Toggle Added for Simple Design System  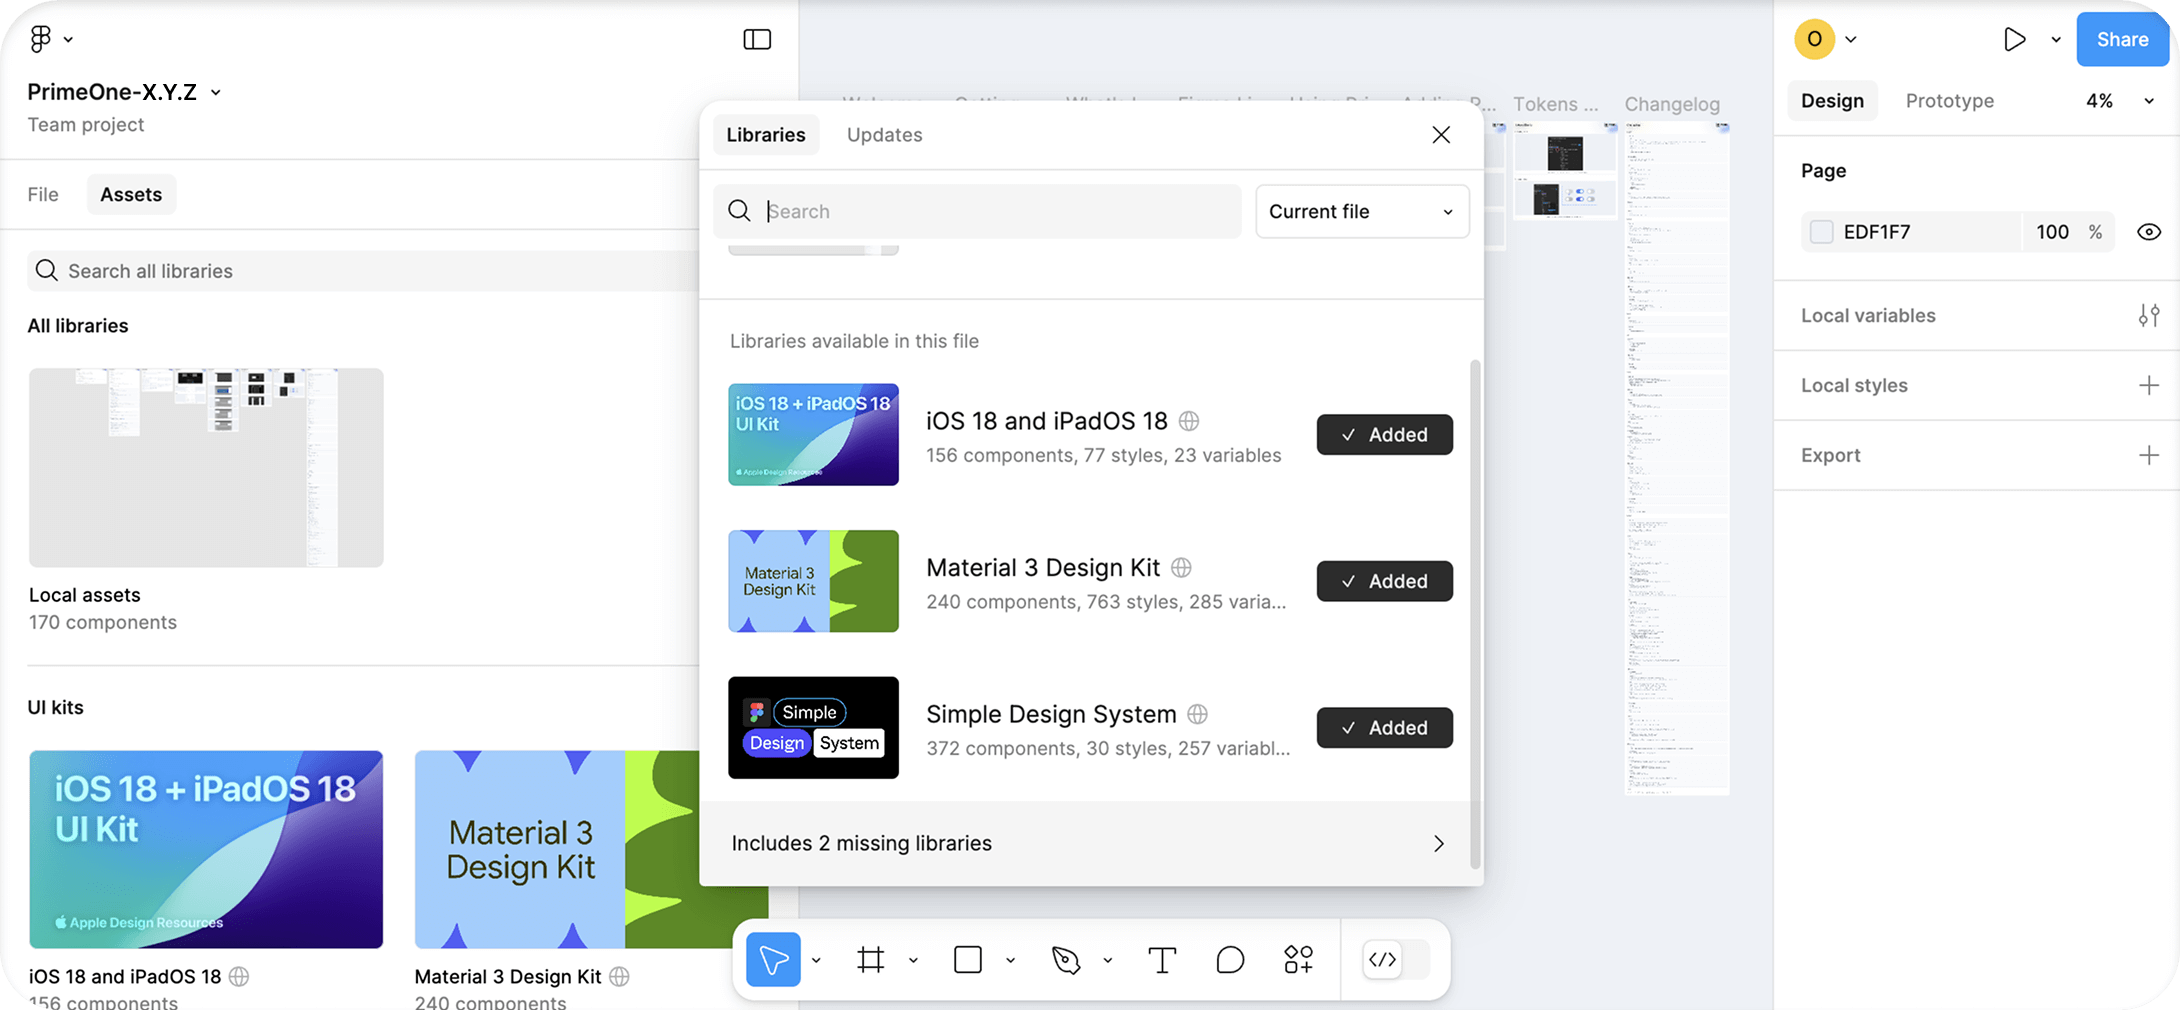1384,727
